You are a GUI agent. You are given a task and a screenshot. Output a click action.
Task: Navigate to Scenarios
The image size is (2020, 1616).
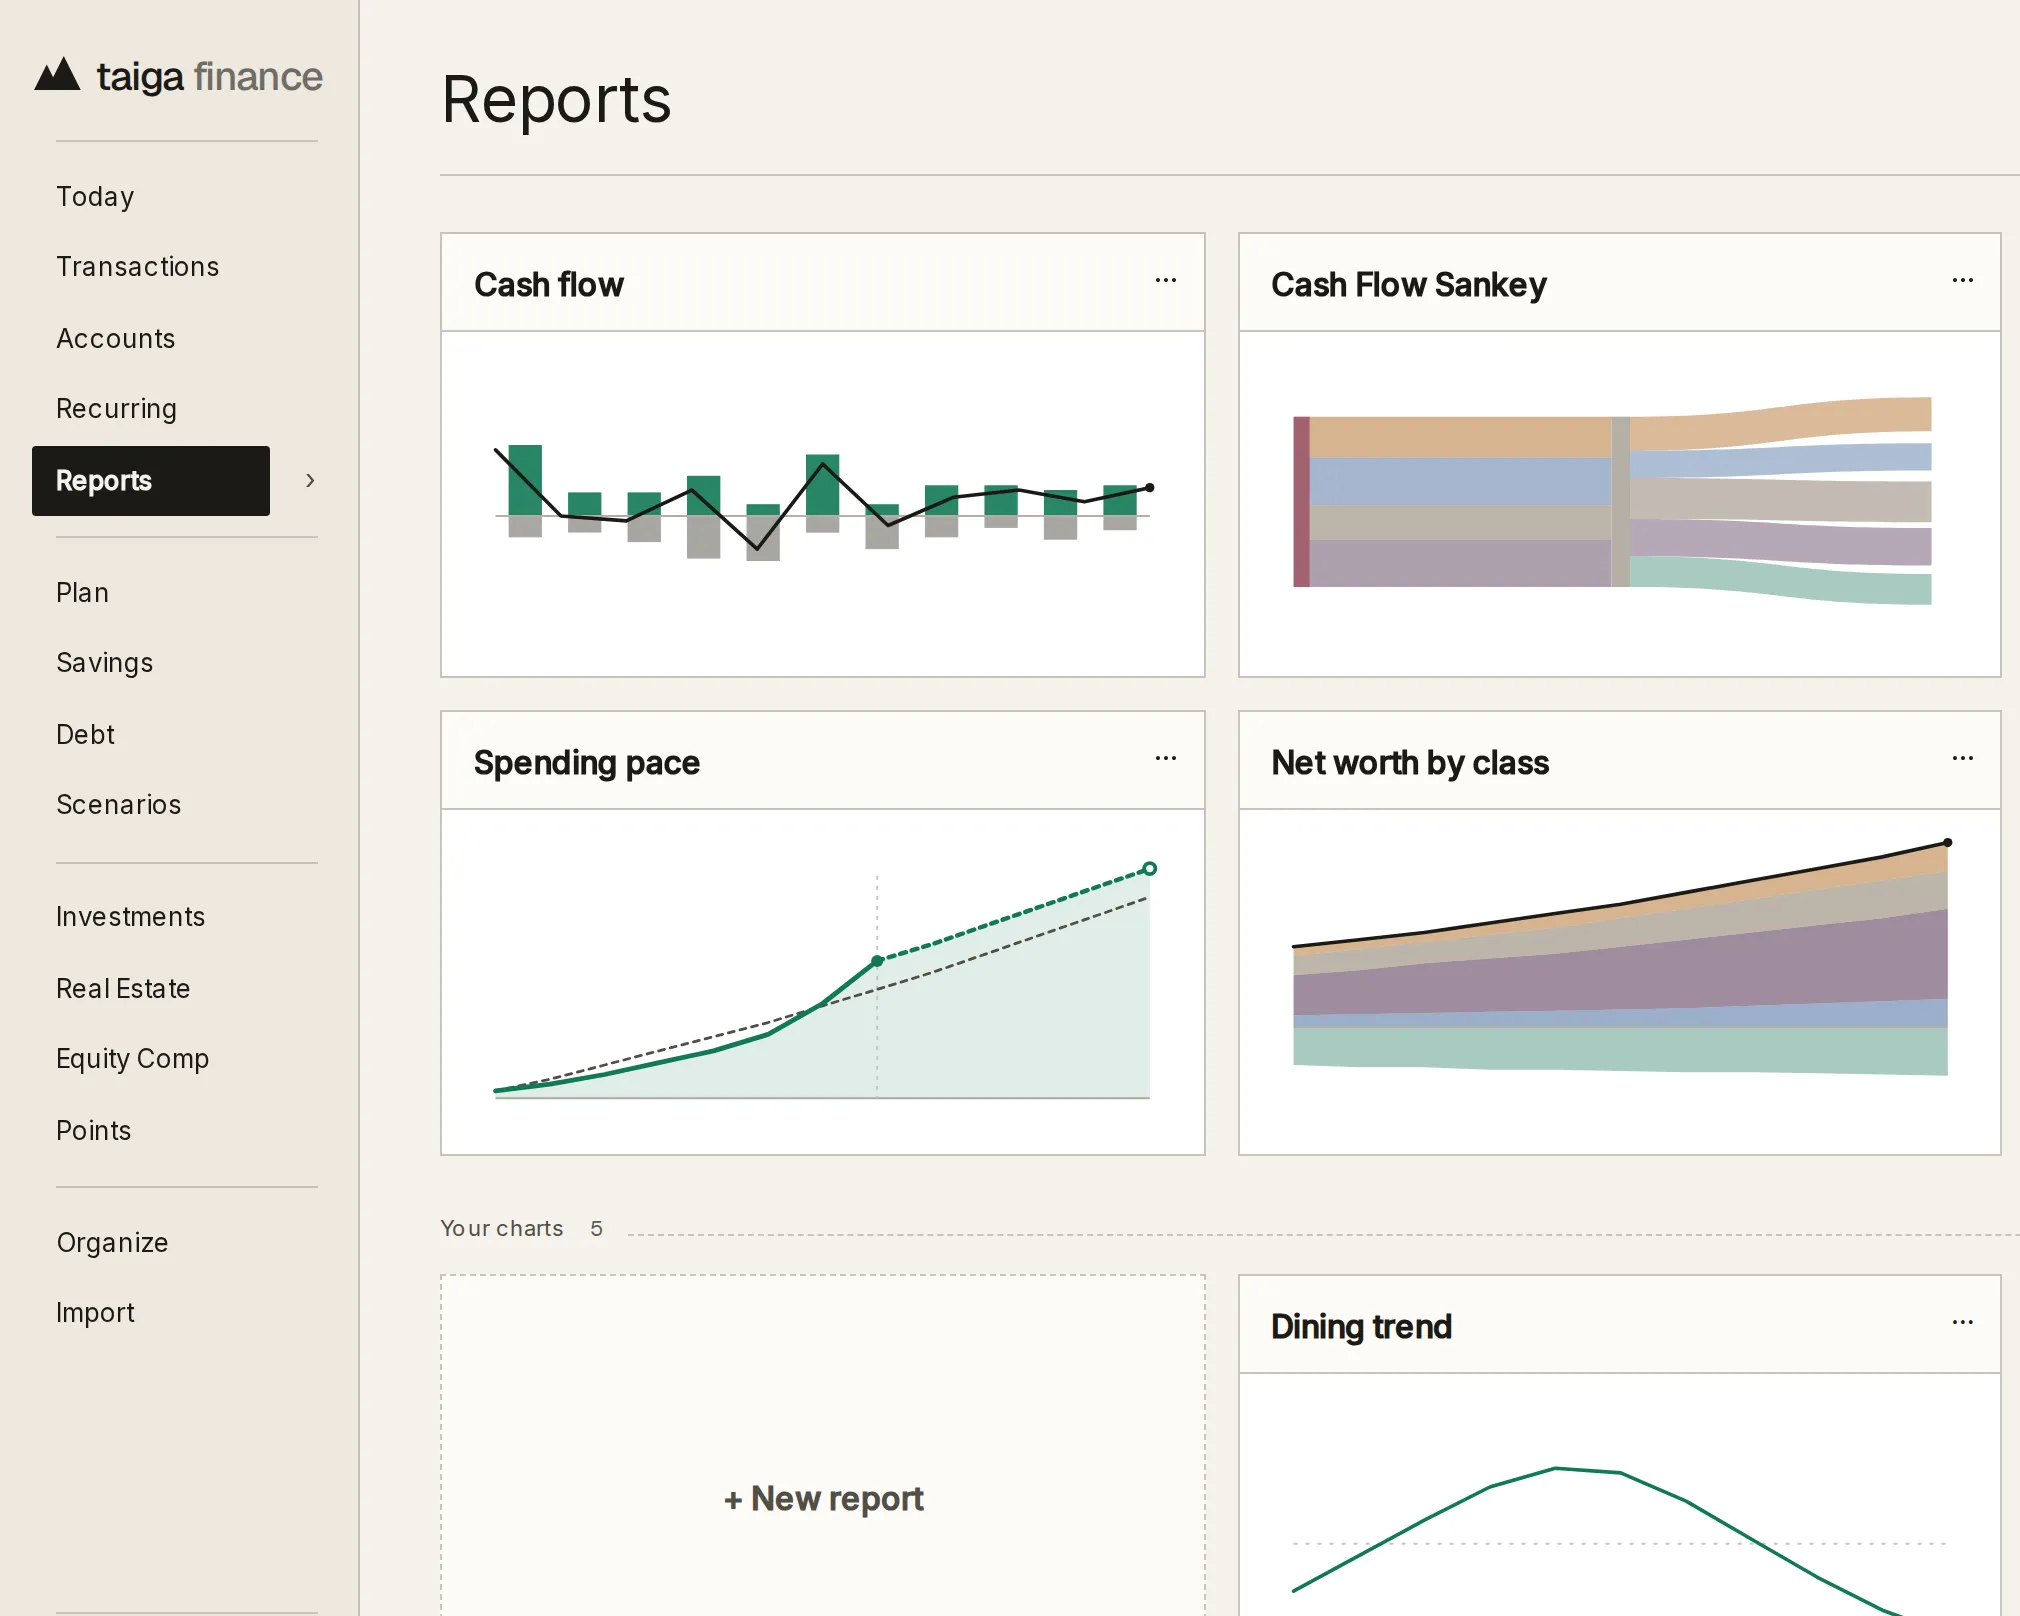tap(119, 805)
